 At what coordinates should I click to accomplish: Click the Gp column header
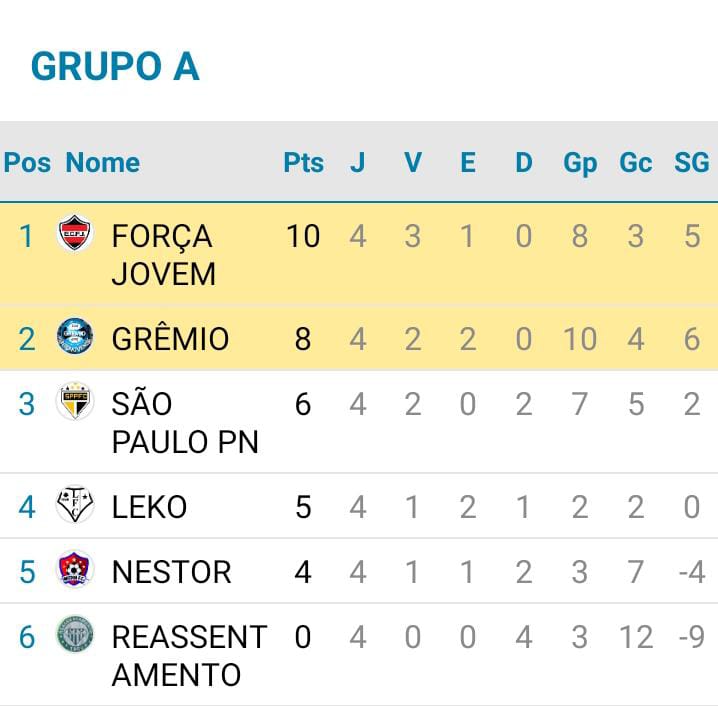(x=580, y=163)
